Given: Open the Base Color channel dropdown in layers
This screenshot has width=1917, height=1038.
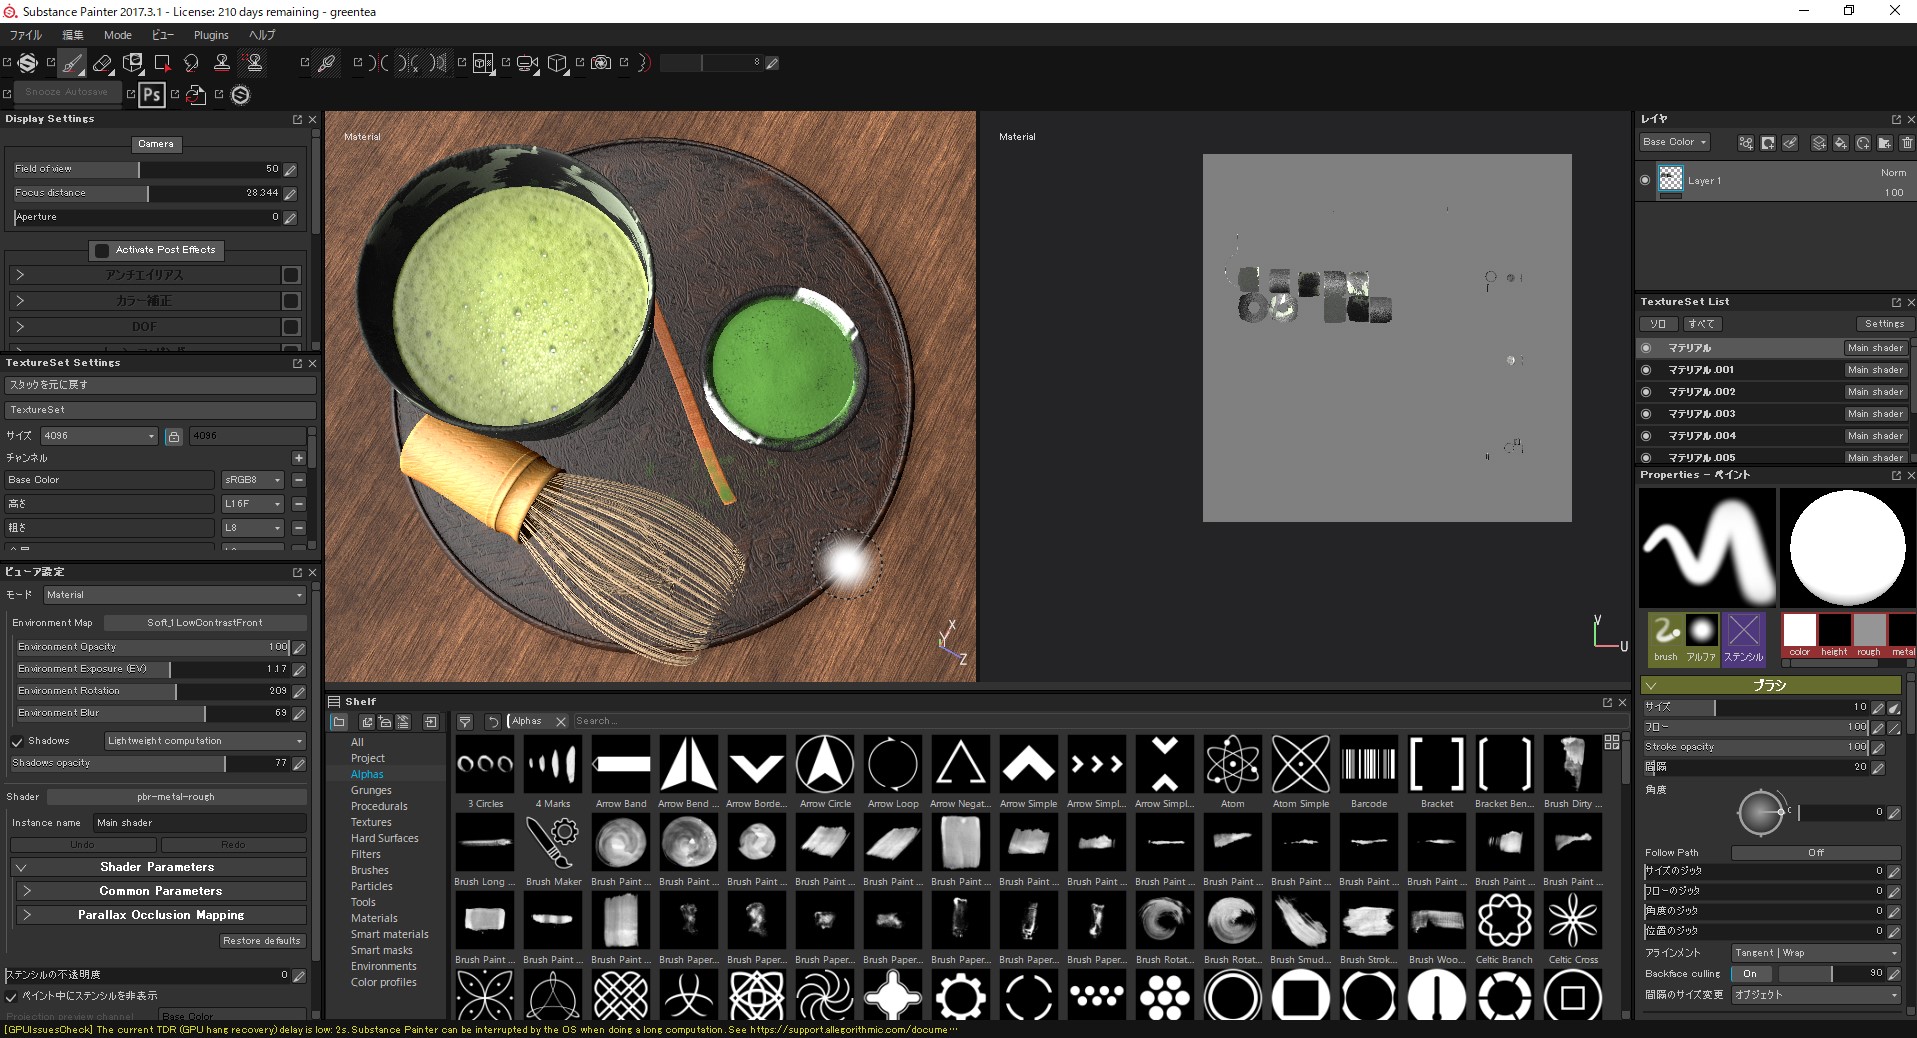Looking at the screenshot, I should coord(1675,142).
